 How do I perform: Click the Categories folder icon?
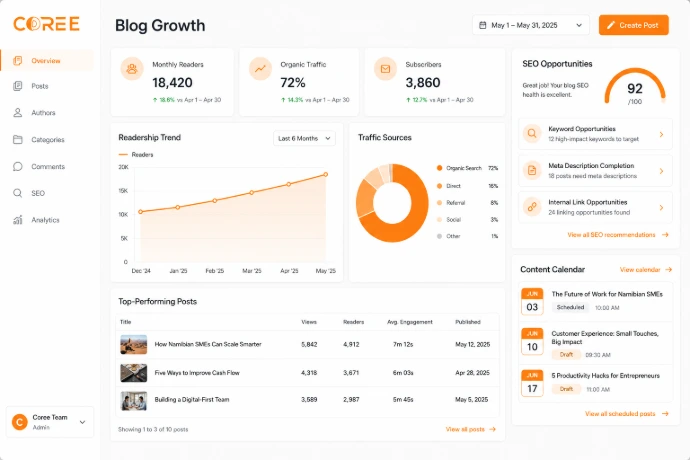pyautogui.click(x=18, y=140)
